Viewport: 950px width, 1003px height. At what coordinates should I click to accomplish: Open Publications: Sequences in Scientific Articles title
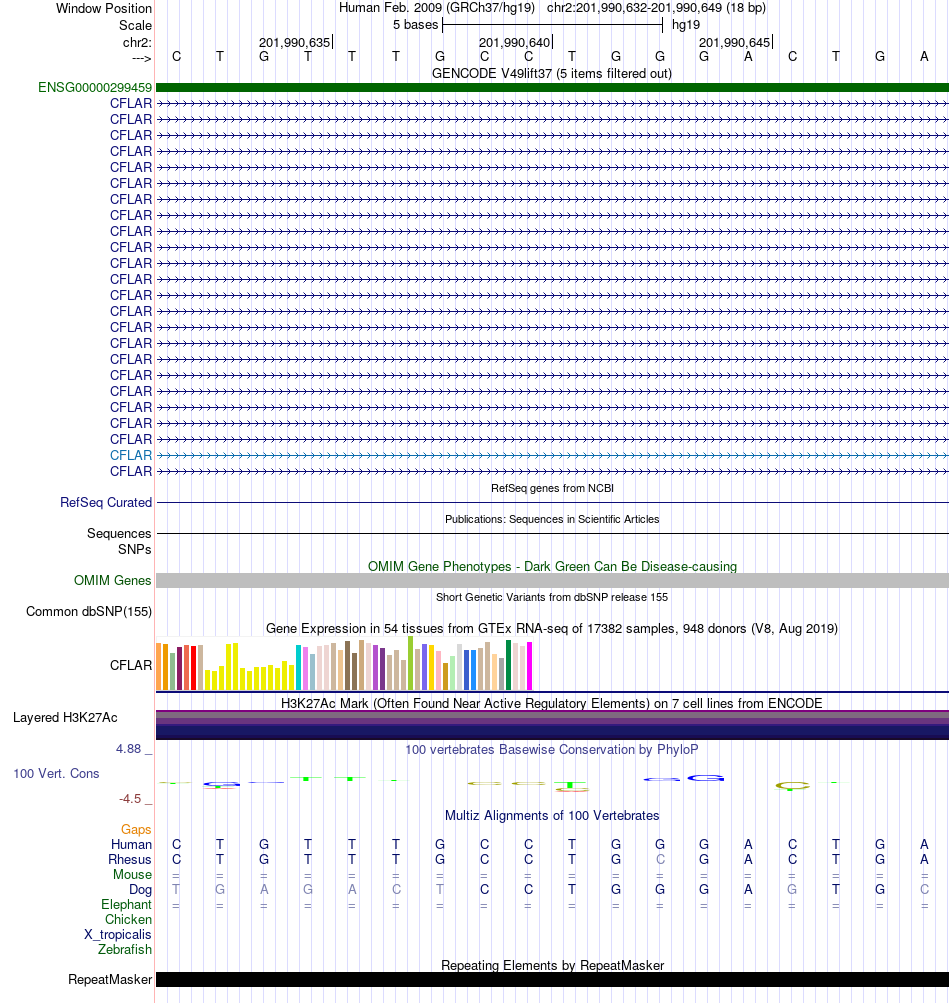552,519
